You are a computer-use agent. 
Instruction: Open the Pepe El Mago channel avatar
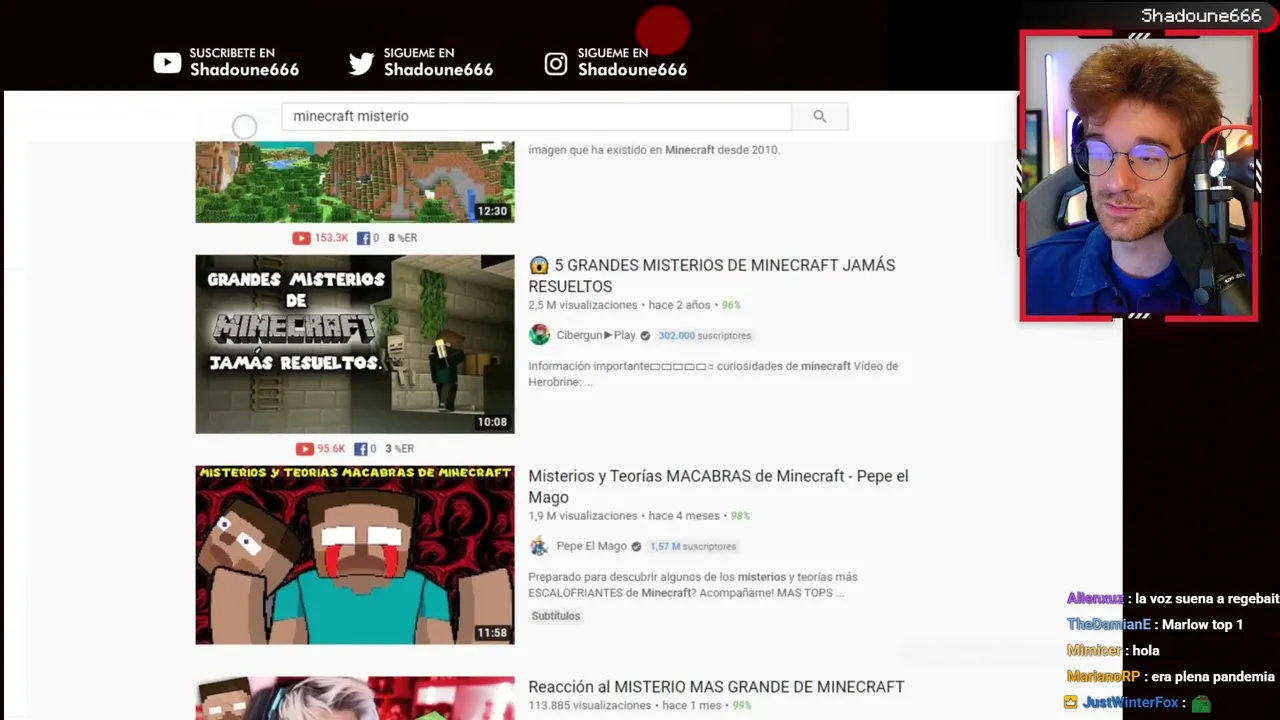(x=539, y=546)
